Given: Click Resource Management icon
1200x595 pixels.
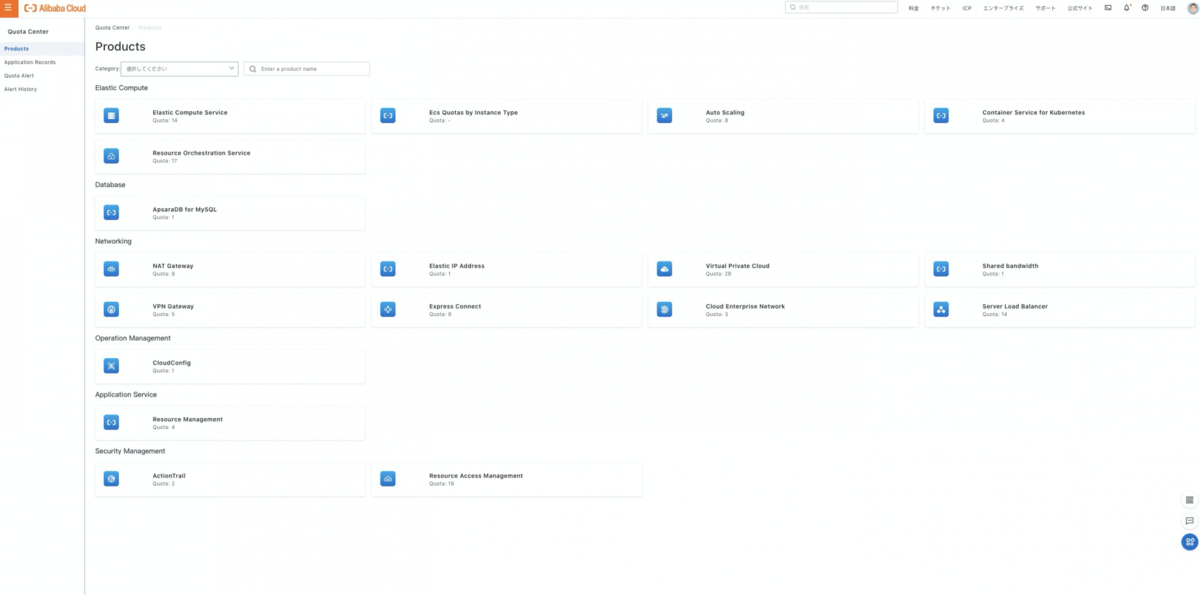Looking at the screenshot, I should (x=112, y=422).
